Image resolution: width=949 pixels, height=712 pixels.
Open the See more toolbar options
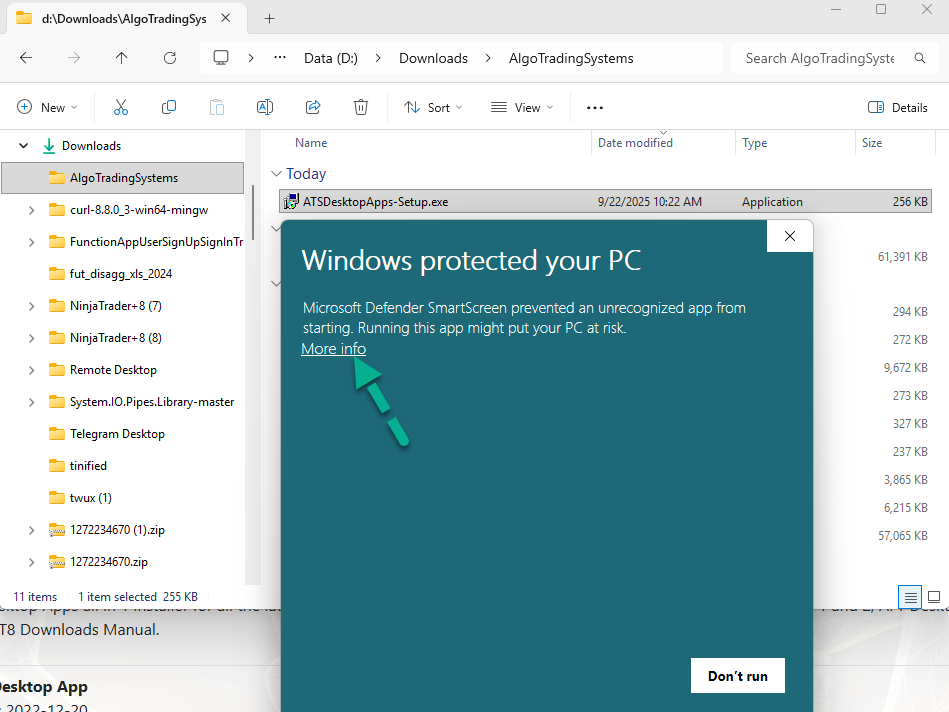click(595, 108)
